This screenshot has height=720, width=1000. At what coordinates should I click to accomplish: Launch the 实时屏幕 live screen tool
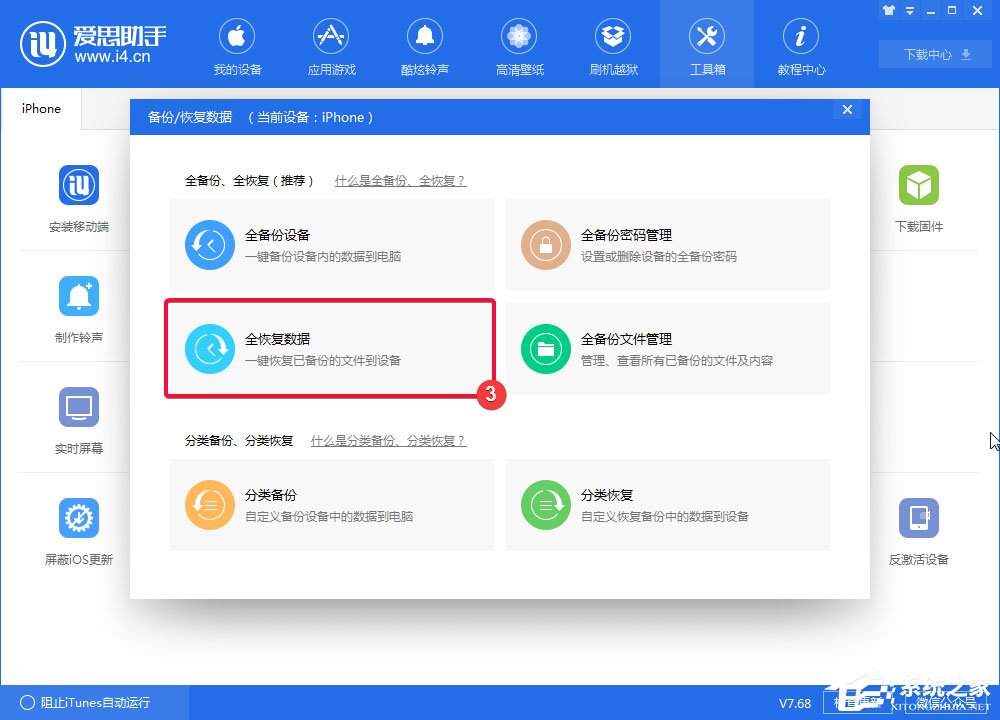tap(78, 418)
